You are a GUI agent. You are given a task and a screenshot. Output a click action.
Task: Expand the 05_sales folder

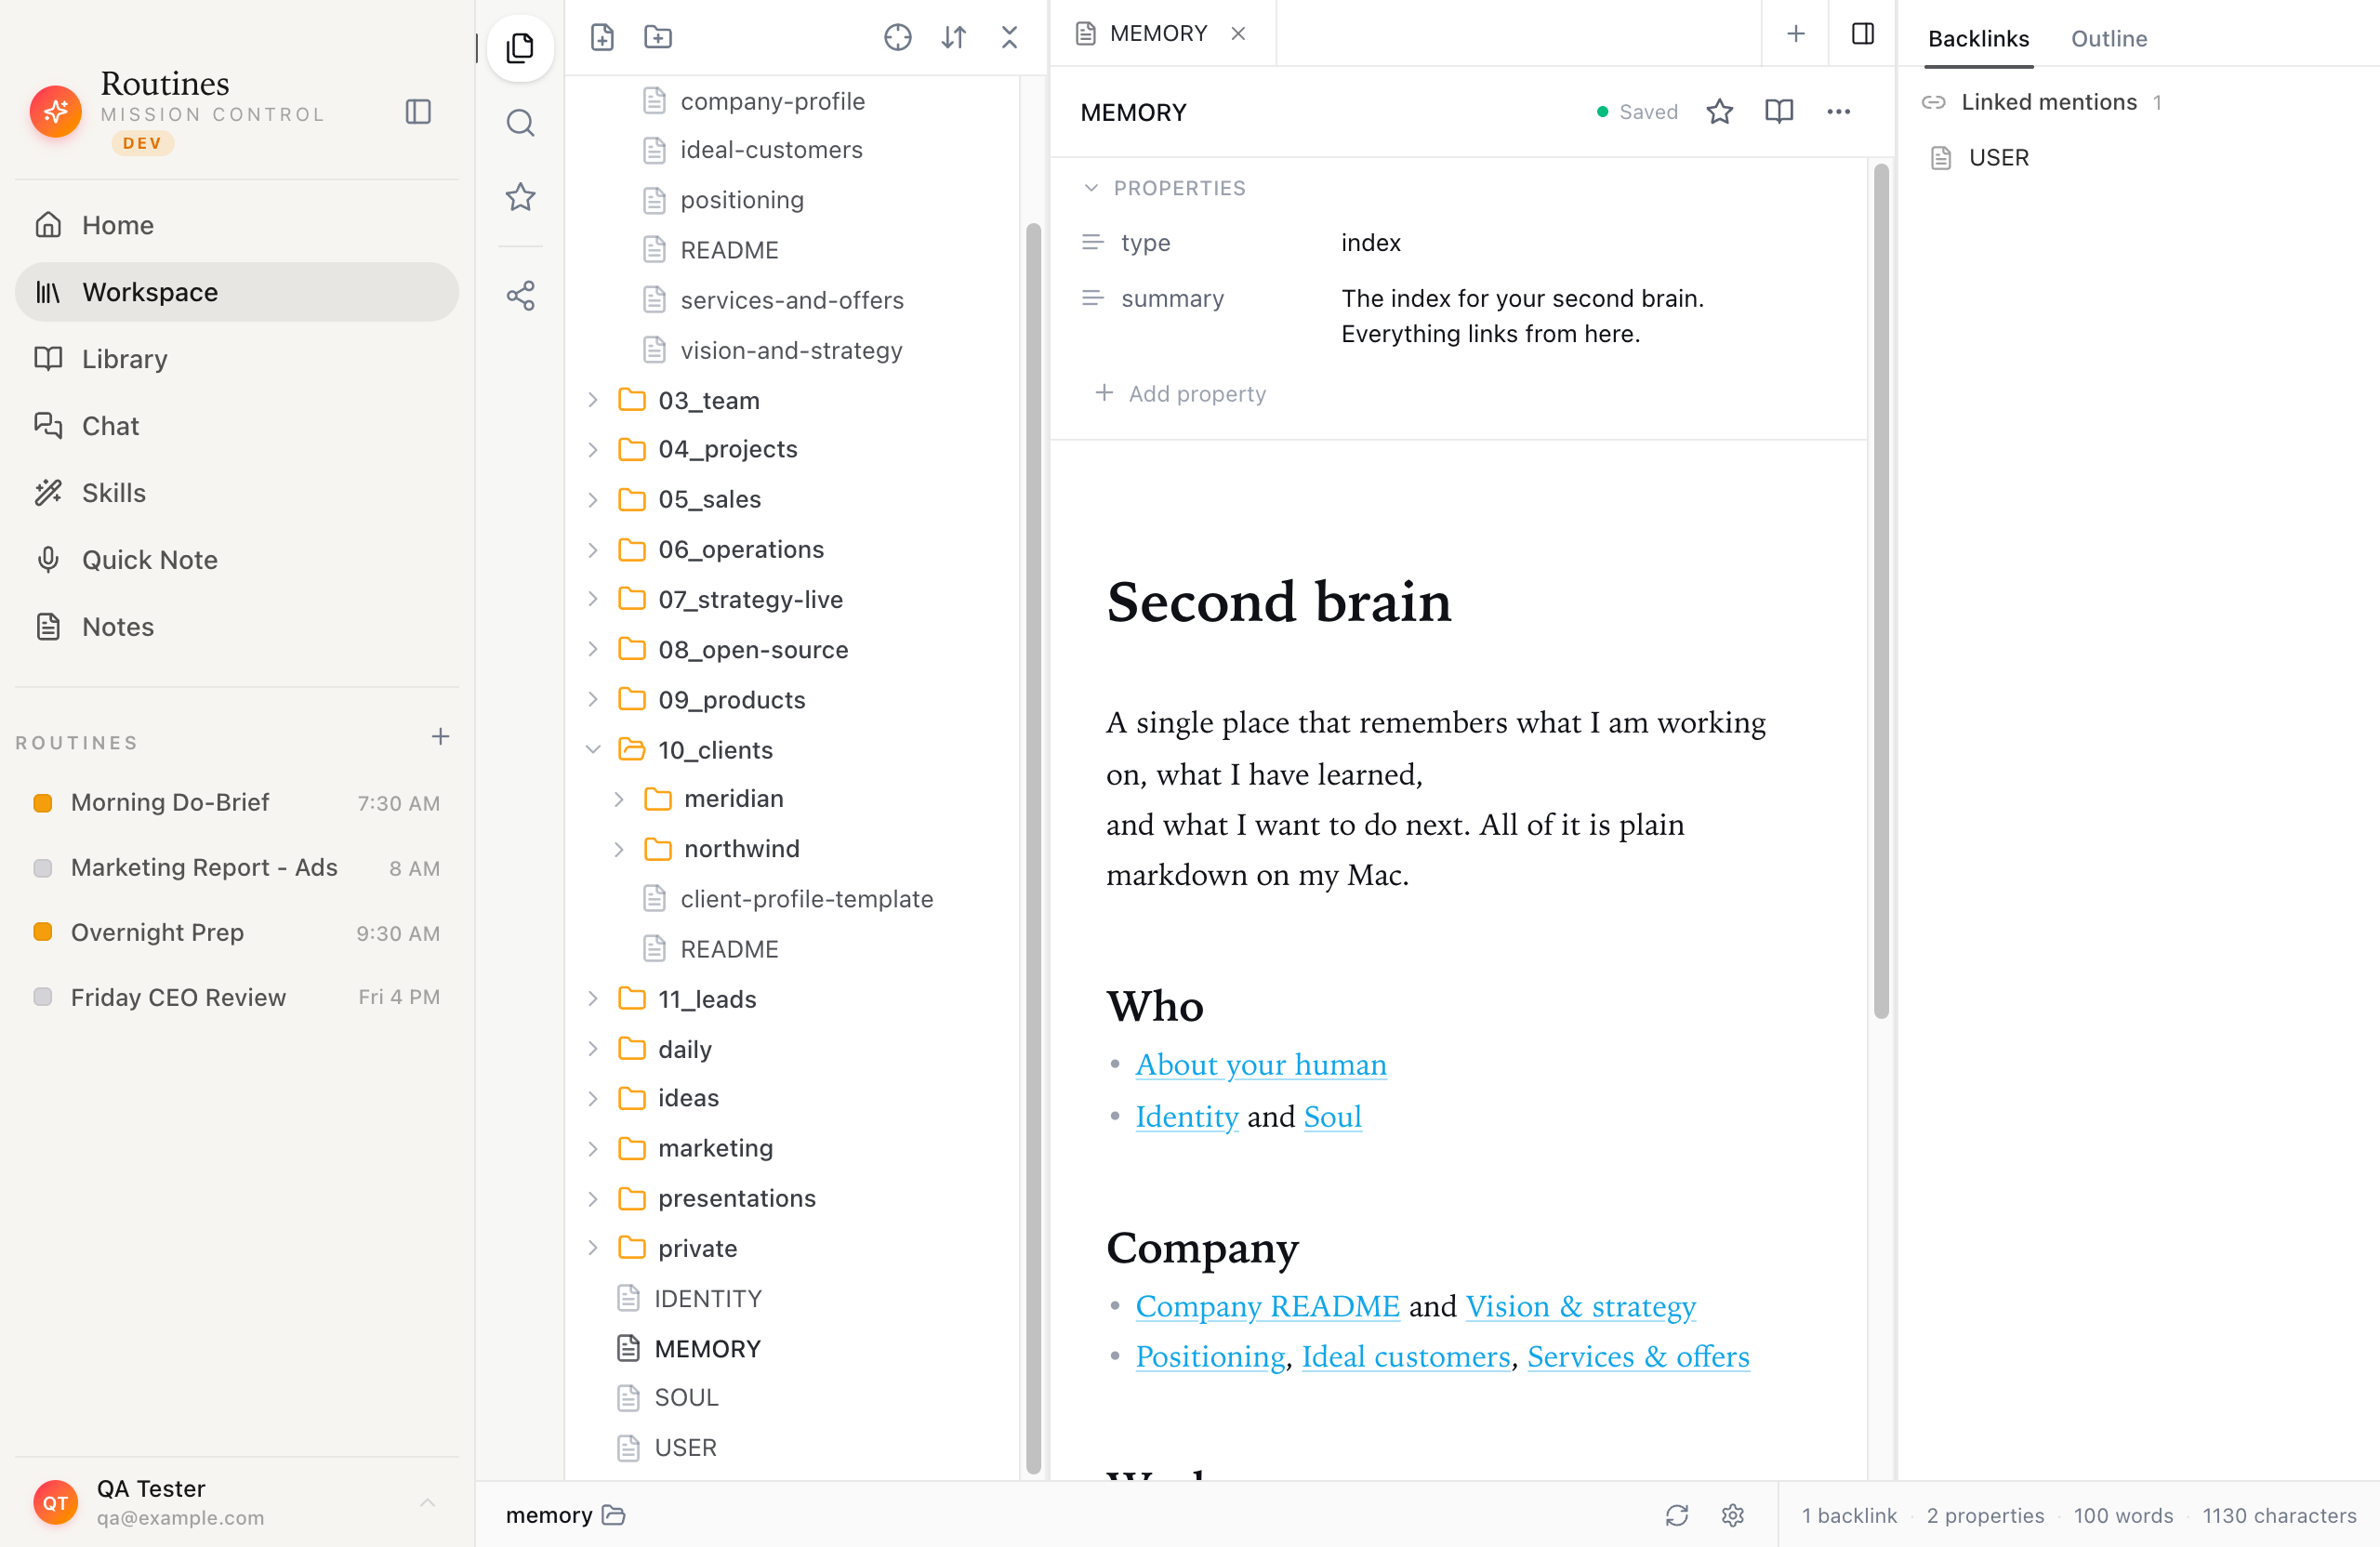click(593, 499)
